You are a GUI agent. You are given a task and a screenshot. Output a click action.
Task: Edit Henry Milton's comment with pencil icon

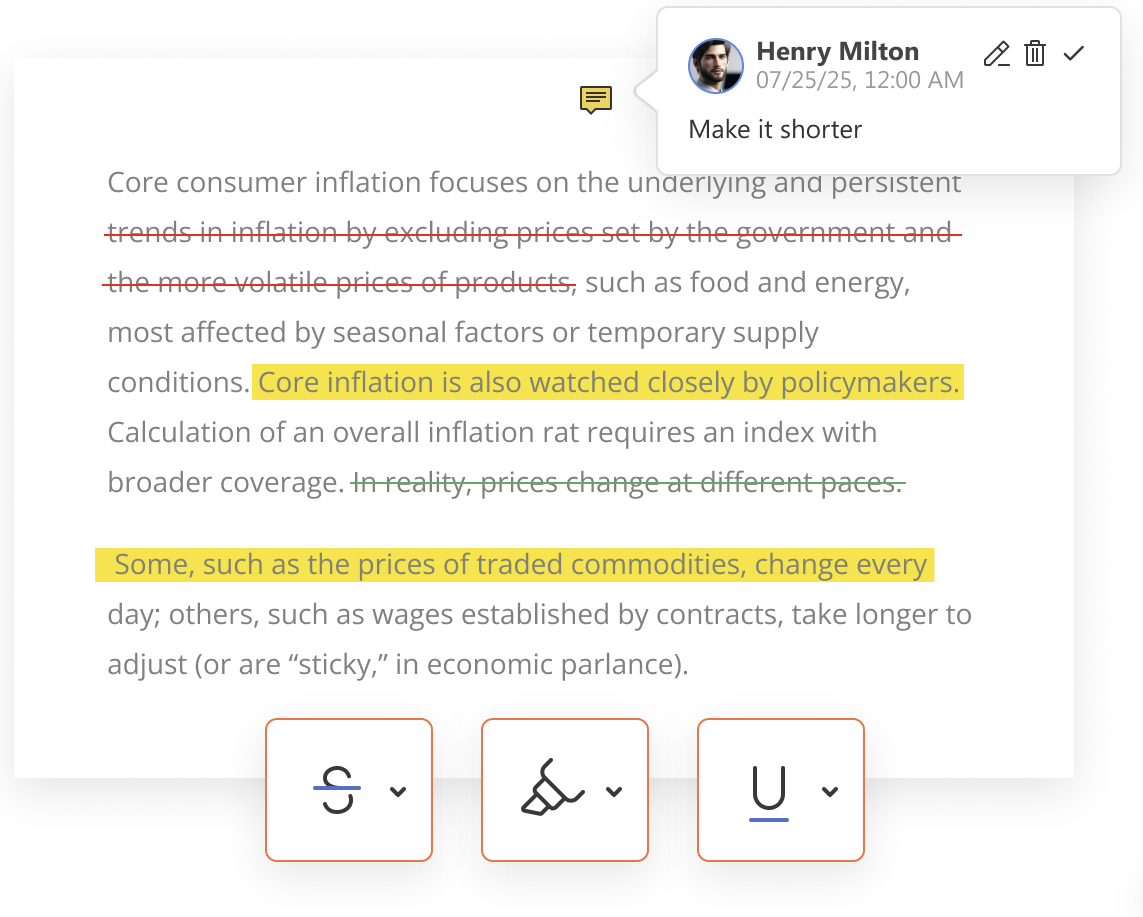coord(996,54)
